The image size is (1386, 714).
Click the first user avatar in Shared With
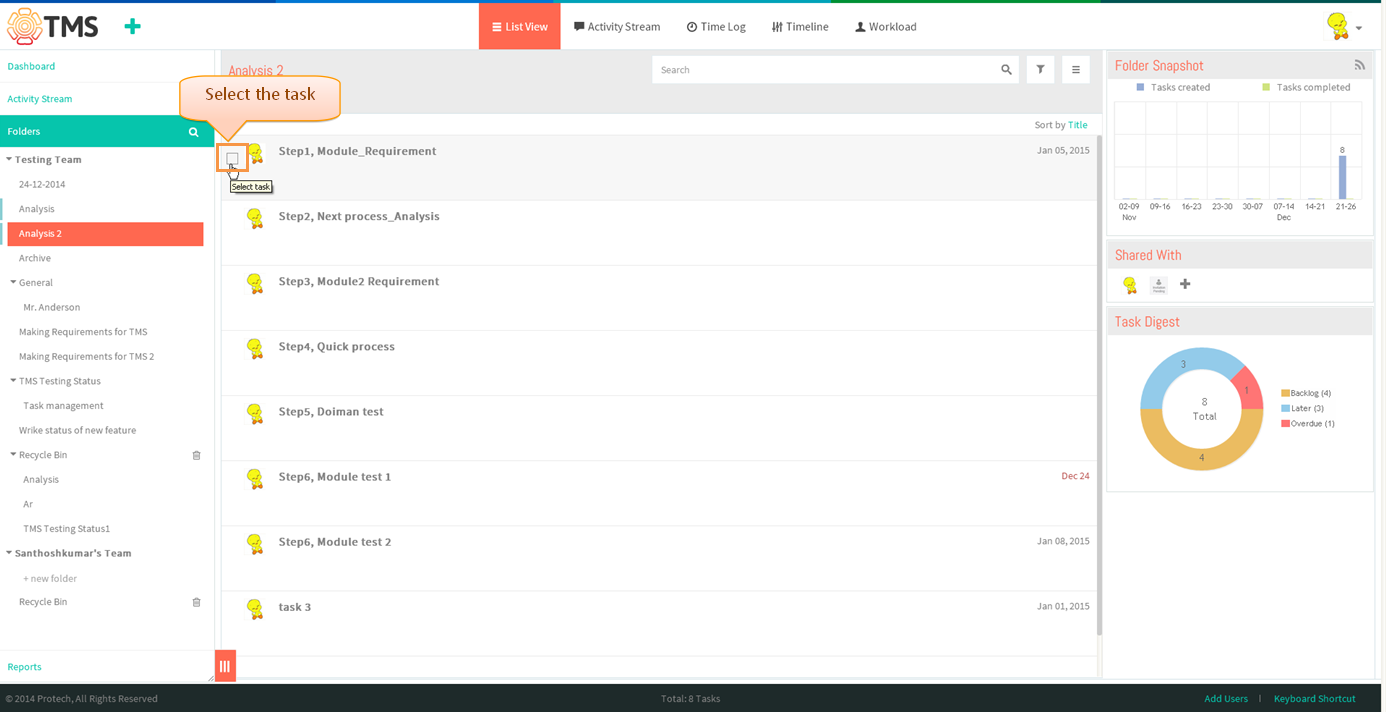click(x=1130, y=285)
